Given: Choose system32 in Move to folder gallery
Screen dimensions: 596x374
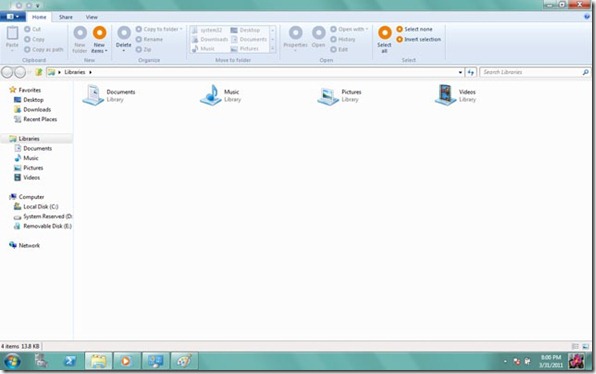Looking at the screenshot, I should [x=207, y=30].
